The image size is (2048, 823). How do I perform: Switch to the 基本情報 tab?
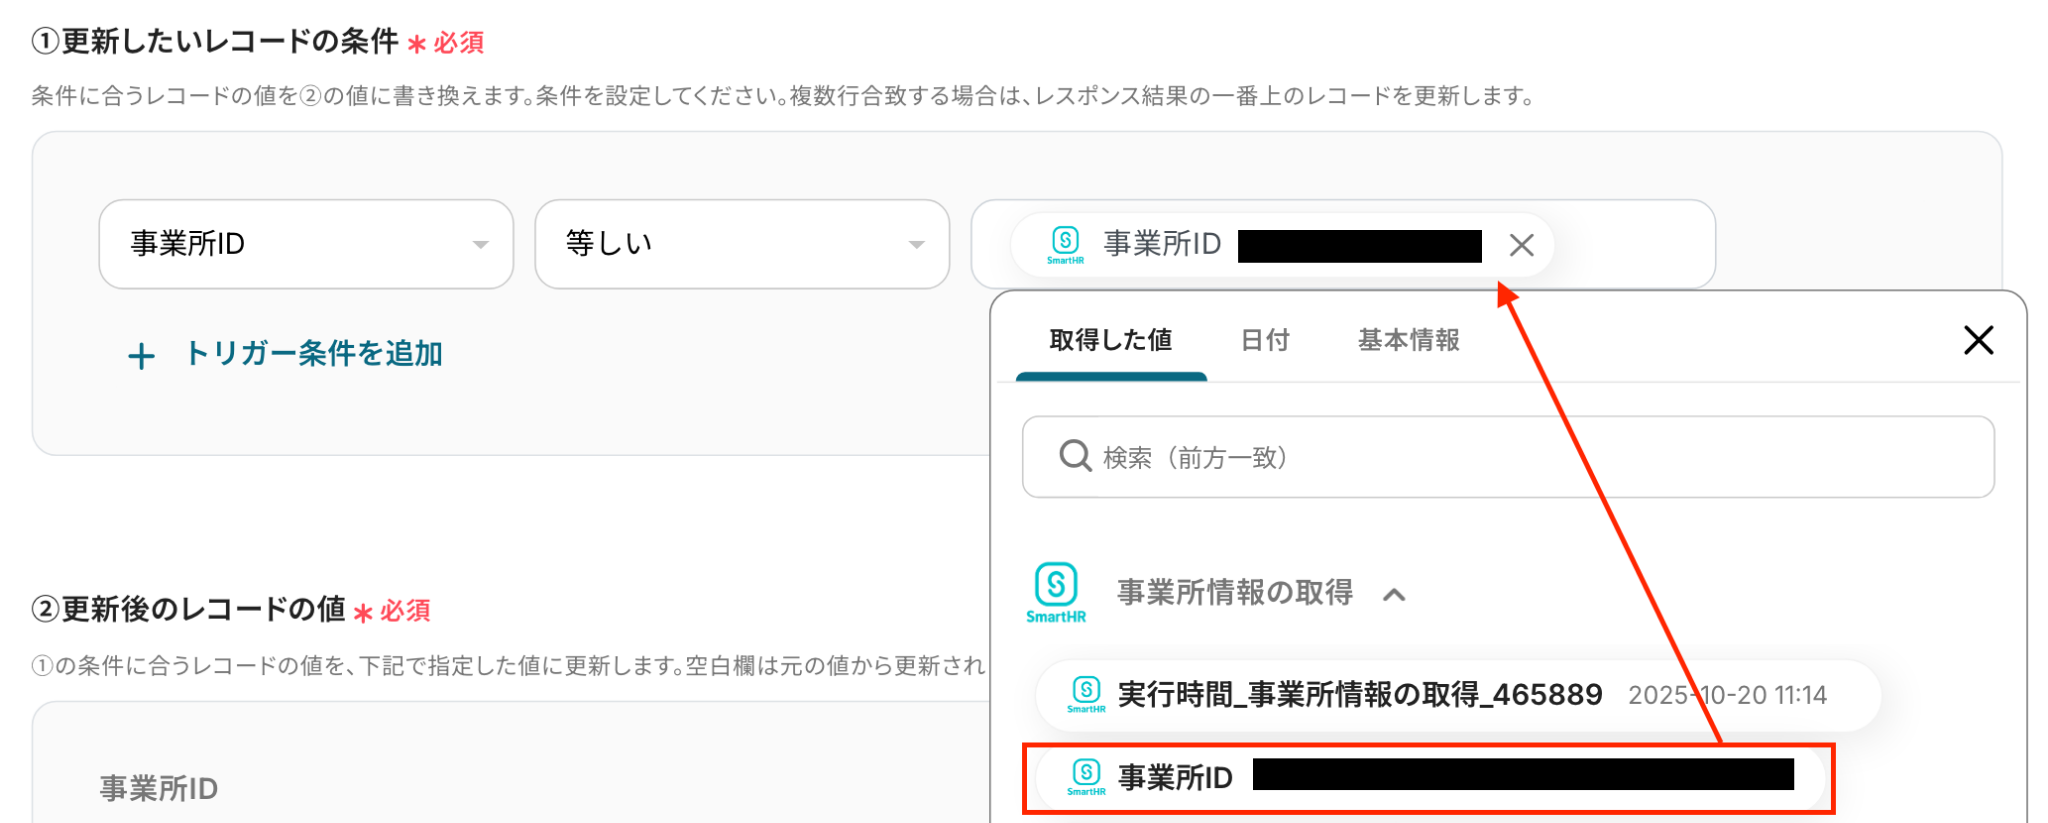1408,341
